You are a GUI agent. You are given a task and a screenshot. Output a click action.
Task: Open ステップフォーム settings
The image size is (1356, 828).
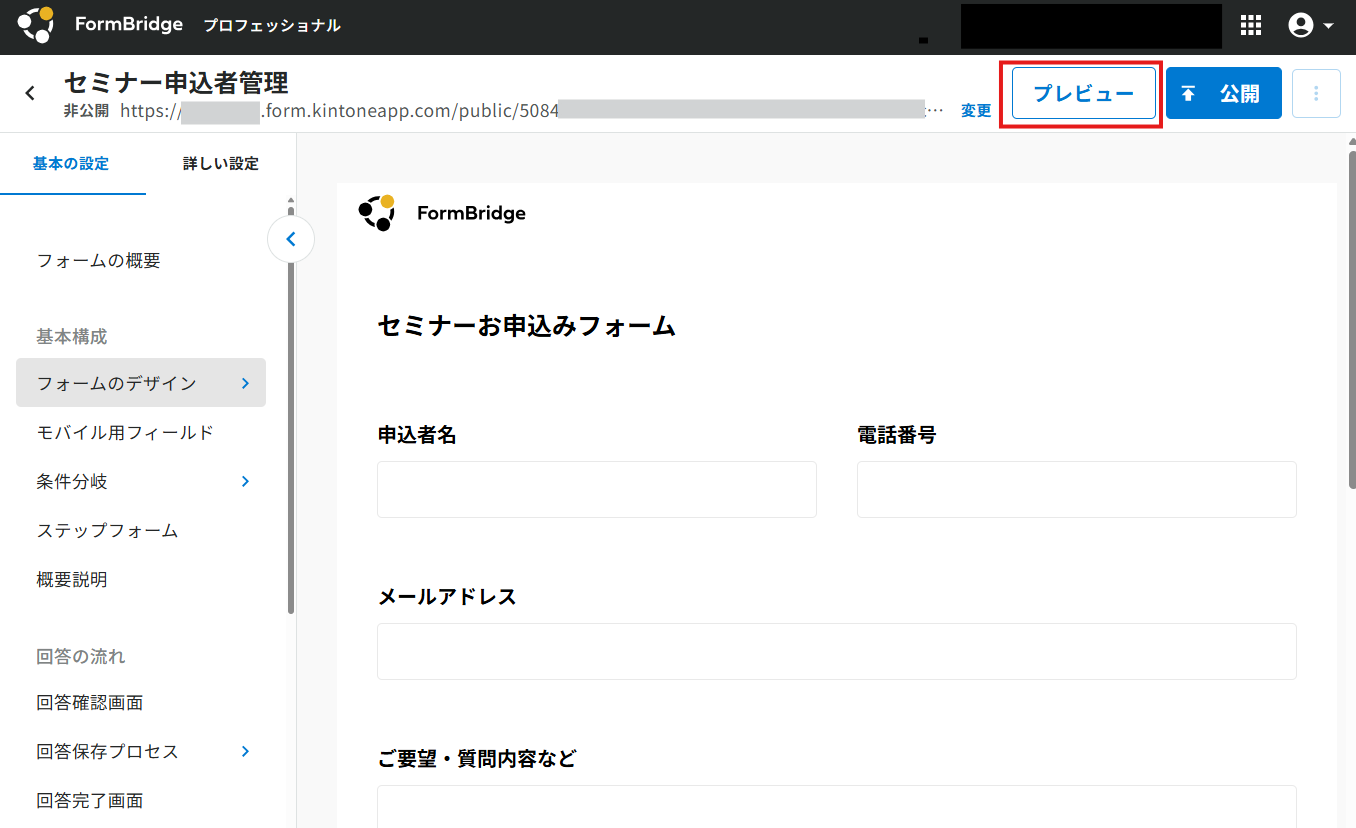pyautogui.click(x=108, y=530)
